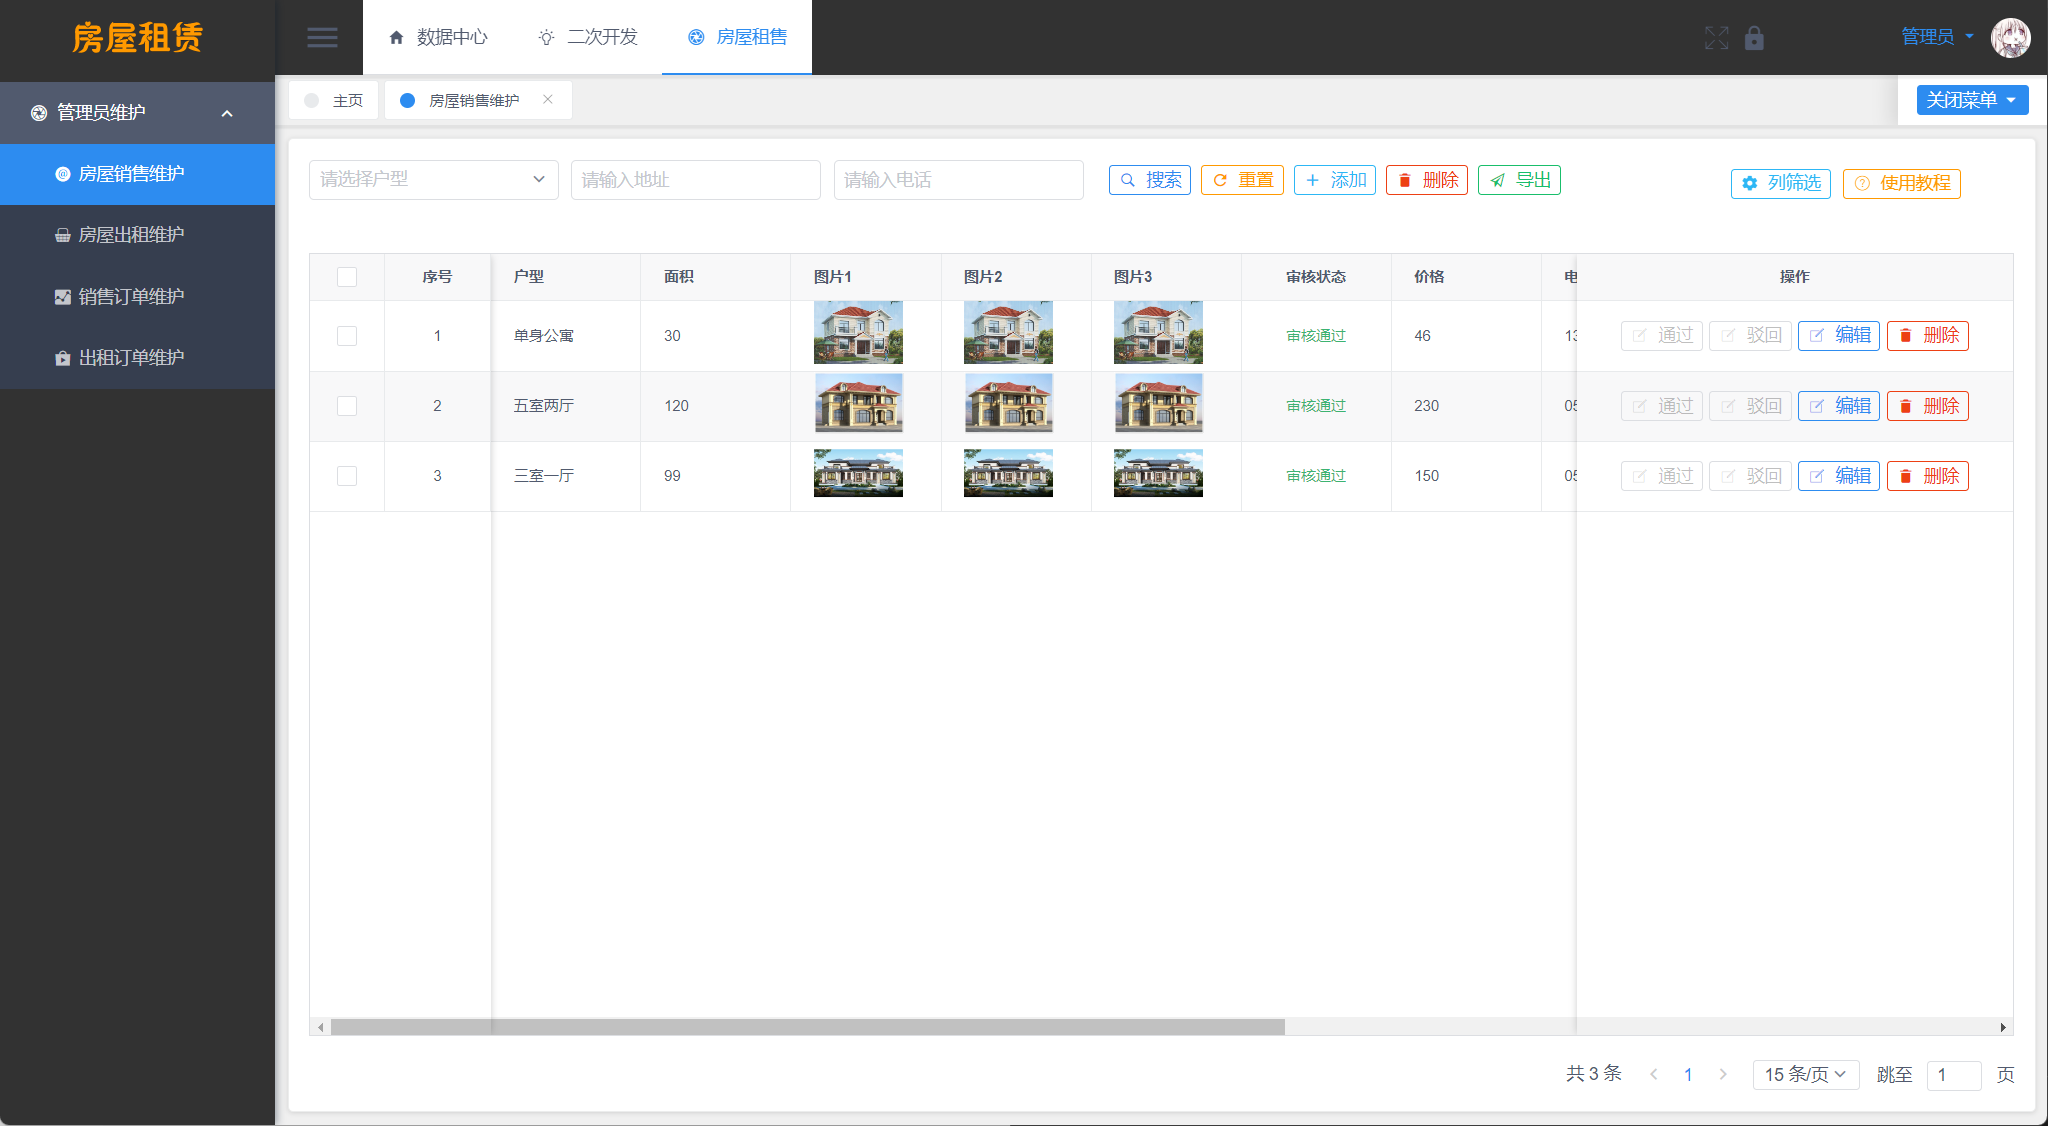The image size is (2048, 1126).
Task: Open the 列筛选 column filter settings
Action: pyautogui.click(x=1780, y=184)
